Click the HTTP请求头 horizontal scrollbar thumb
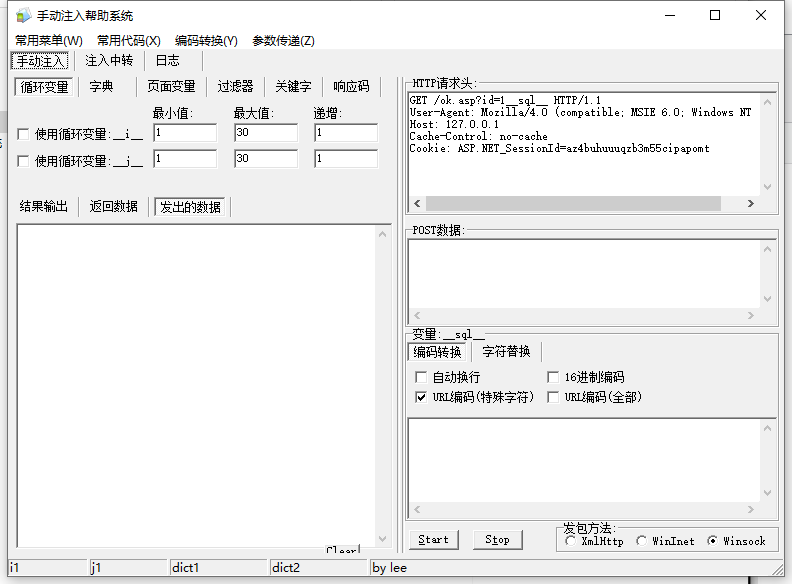The width and height of the screenshot is (792, 584). tap(573, 204)
